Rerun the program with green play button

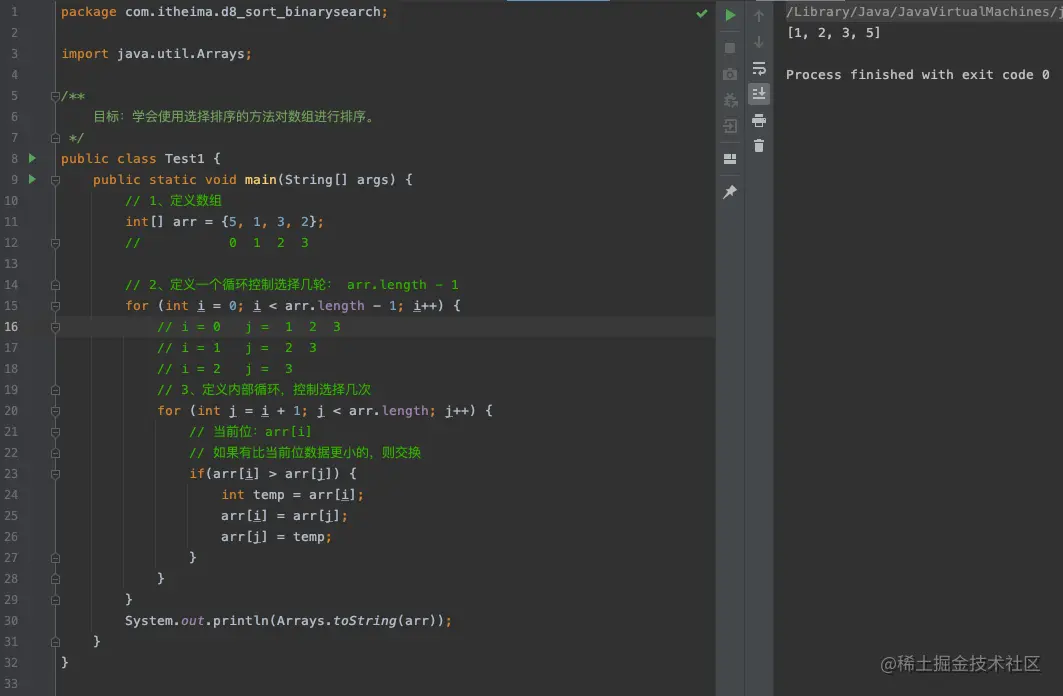[x=730, y=15]
